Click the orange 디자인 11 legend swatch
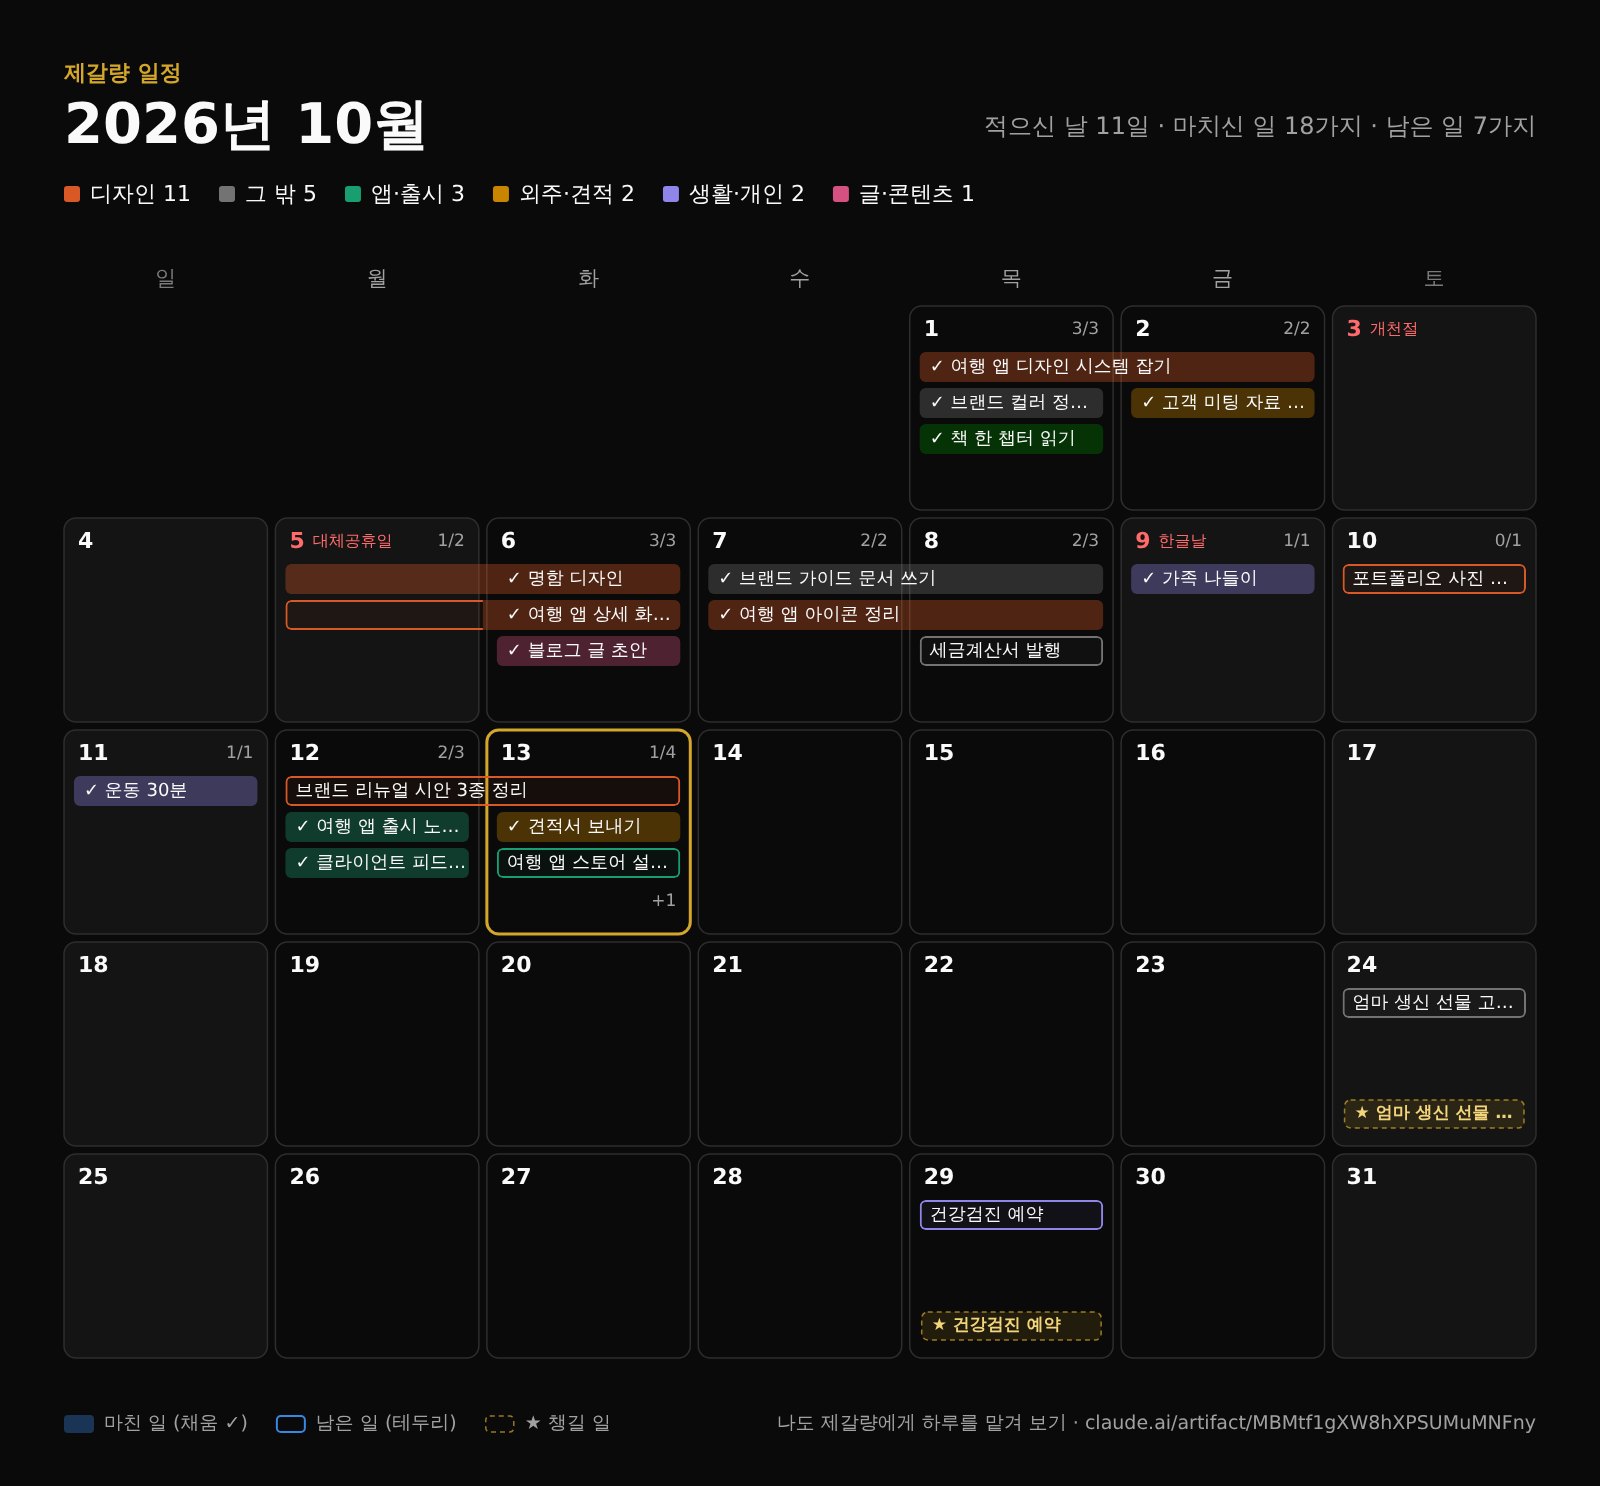Screen dimensions: 1600x1486 coord(72,194)
